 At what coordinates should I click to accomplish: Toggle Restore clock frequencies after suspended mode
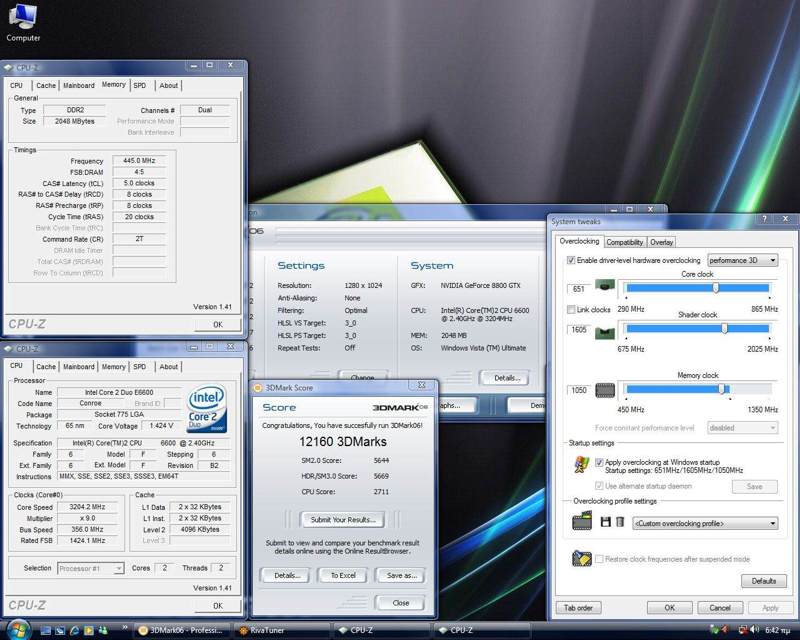[599, 559]
